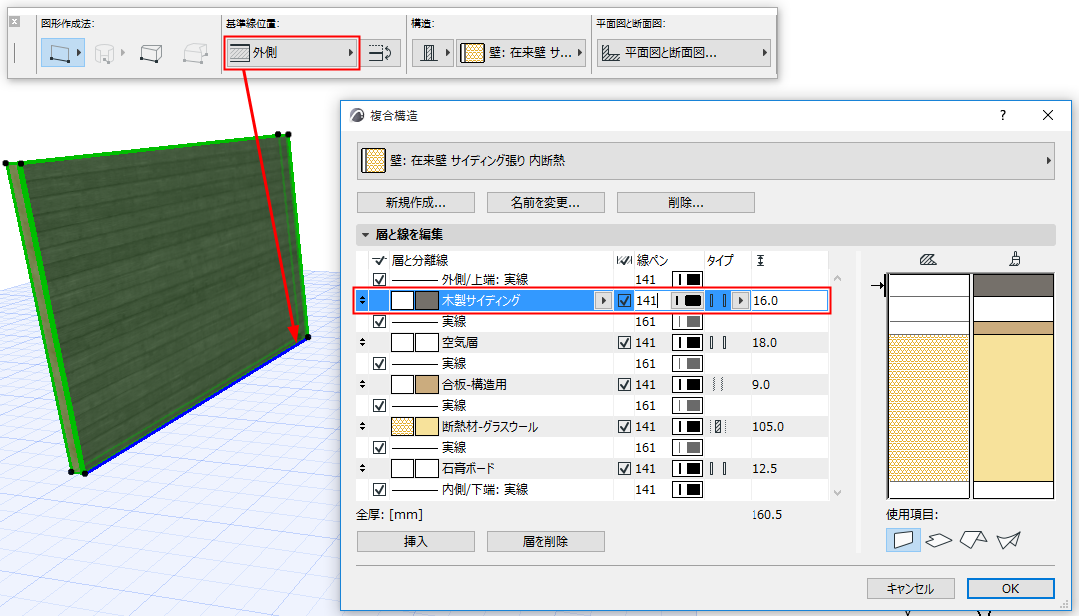
Task: Click the hatch fill swatch of 断熱材-グラスウール
Action: tap(403, 427)
